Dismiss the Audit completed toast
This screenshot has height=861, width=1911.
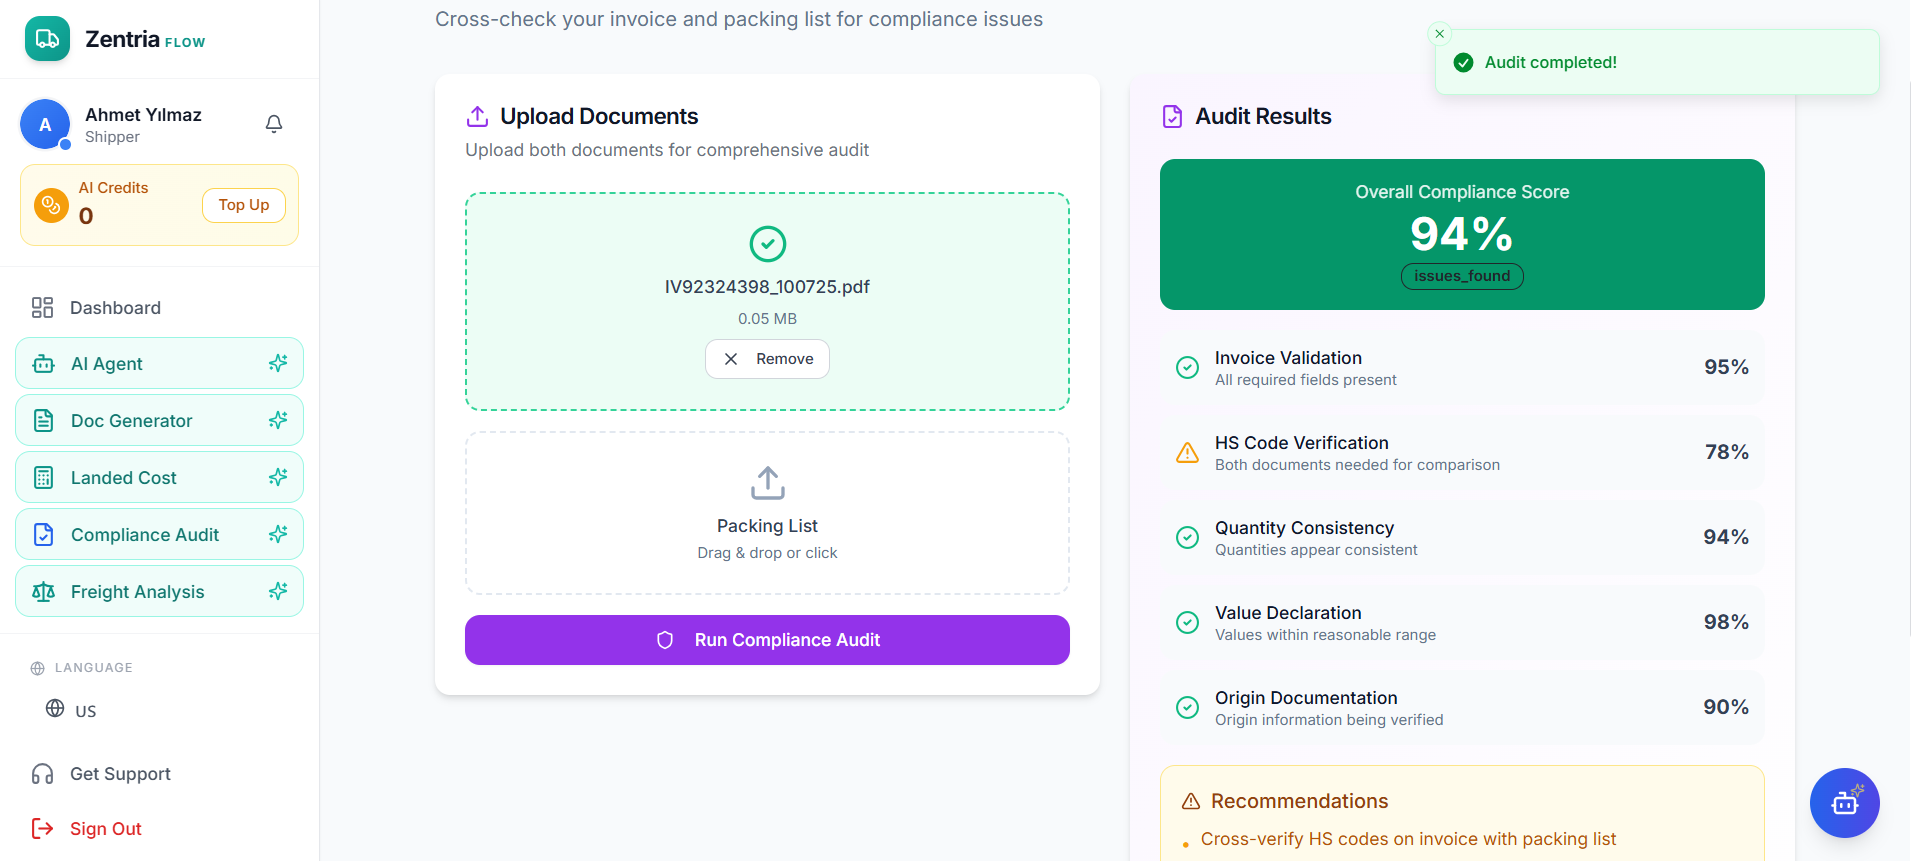coord(1440,34)
